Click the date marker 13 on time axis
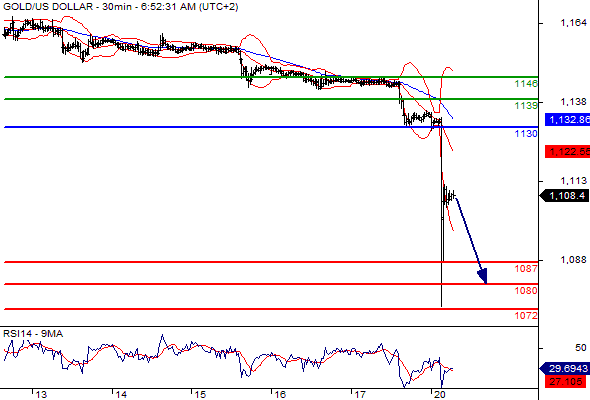Viewport: 590px width, 400px height. click(41, 395)
